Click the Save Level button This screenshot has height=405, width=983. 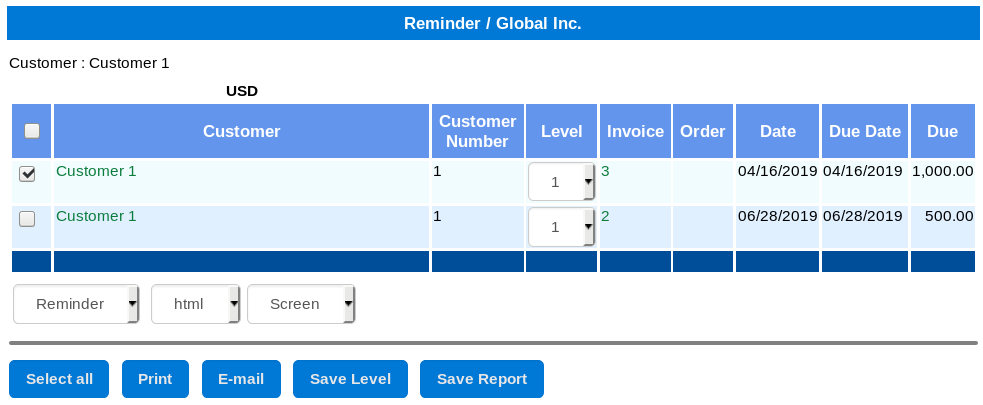[350, 379]
